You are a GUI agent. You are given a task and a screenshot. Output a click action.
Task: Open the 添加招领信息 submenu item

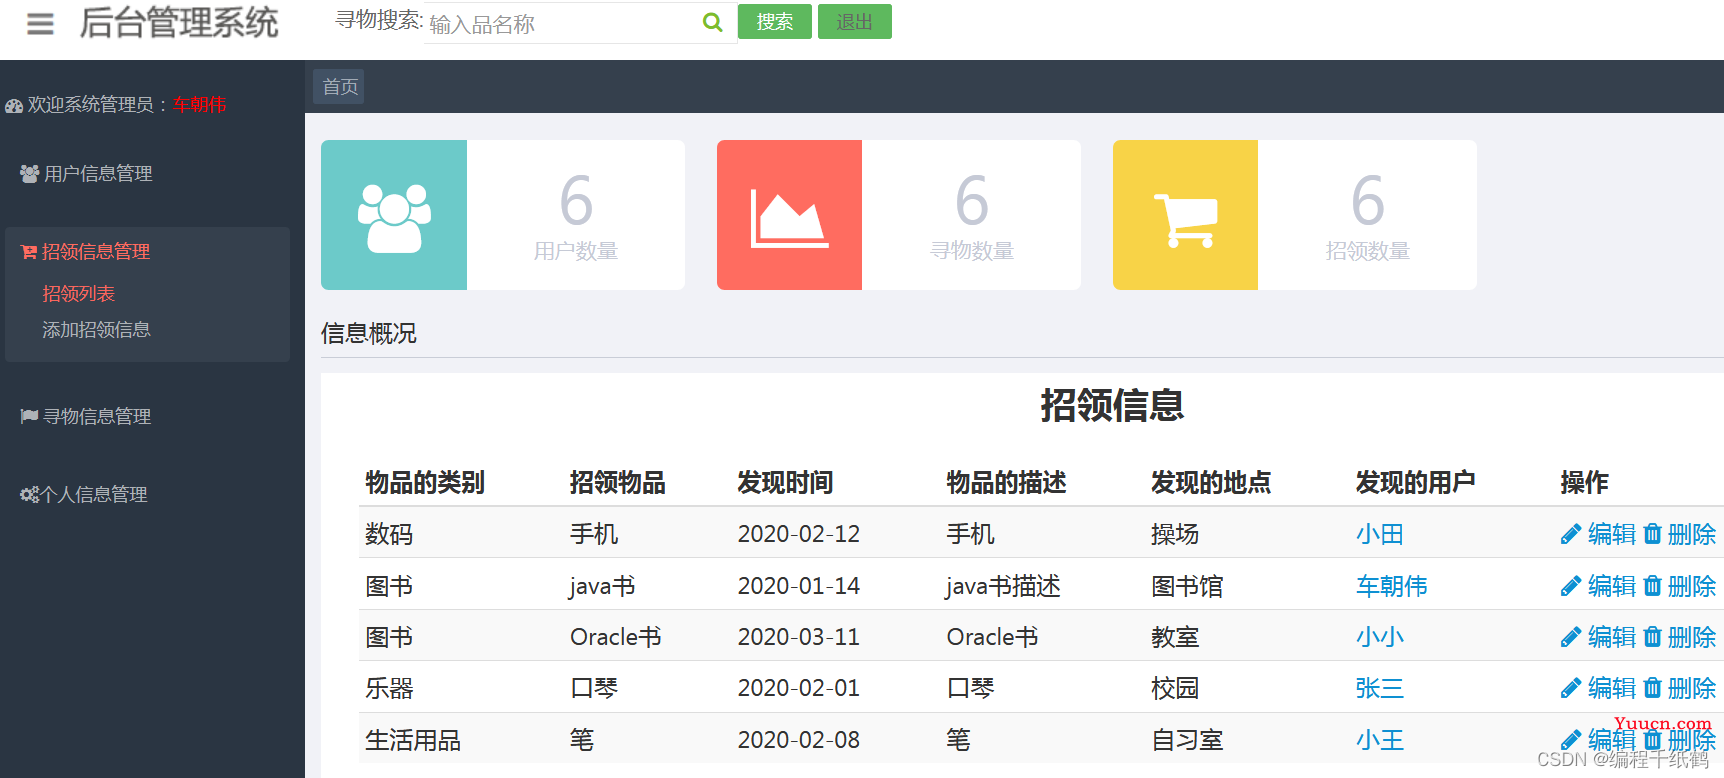point(96,330)
